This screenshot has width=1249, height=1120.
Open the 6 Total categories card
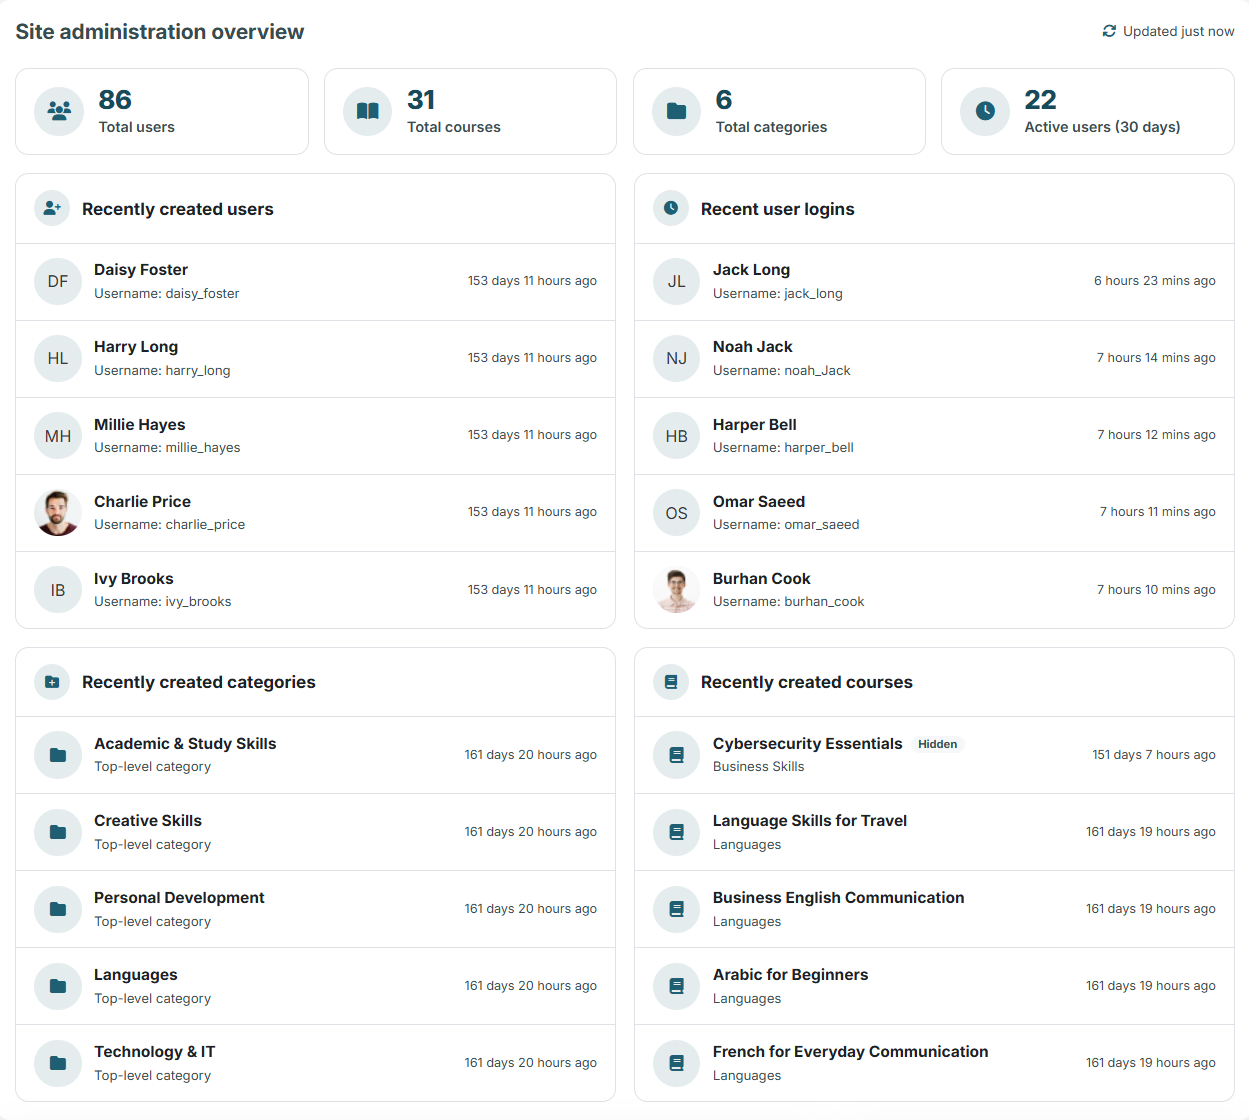point(779,111)
